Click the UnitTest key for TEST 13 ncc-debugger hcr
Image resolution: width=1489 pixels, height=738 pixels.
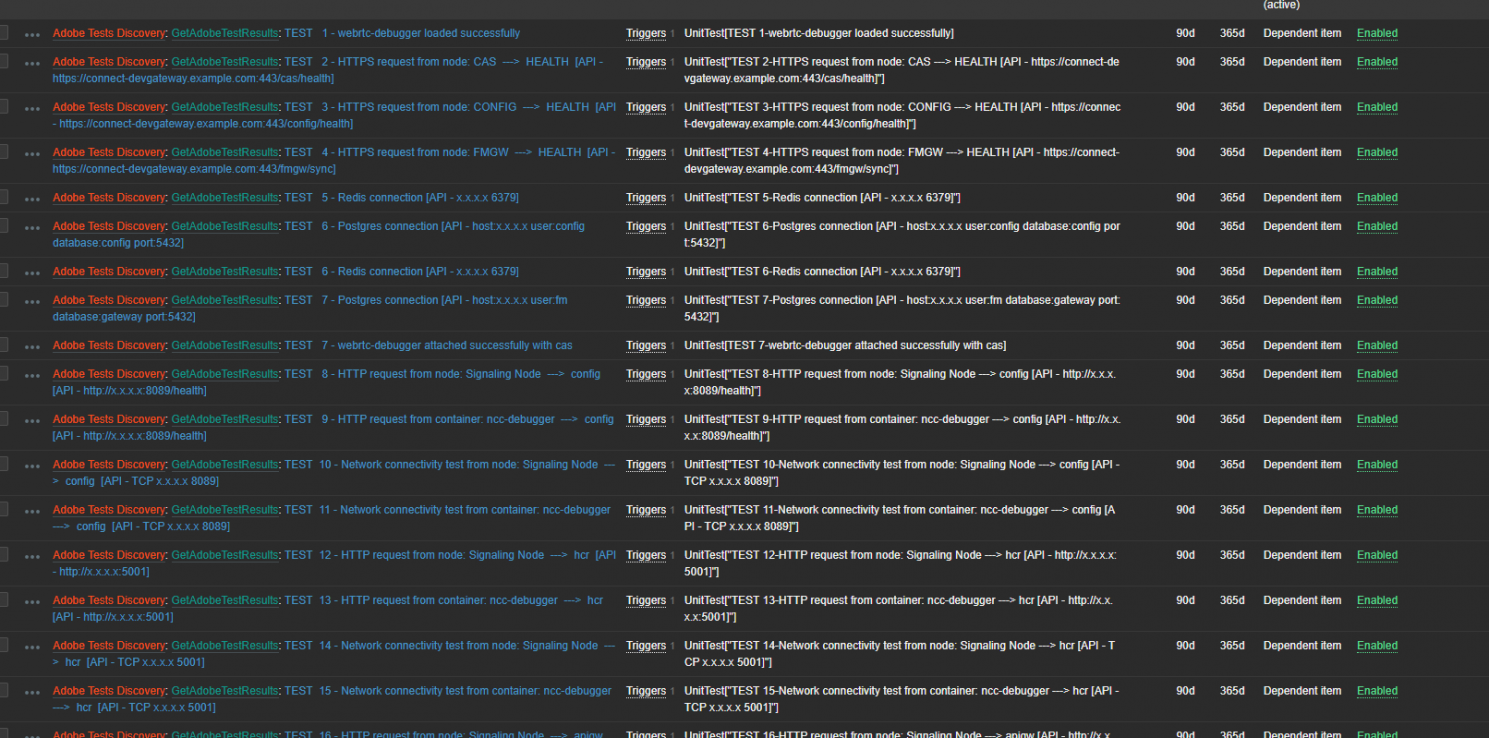(899, 608)
